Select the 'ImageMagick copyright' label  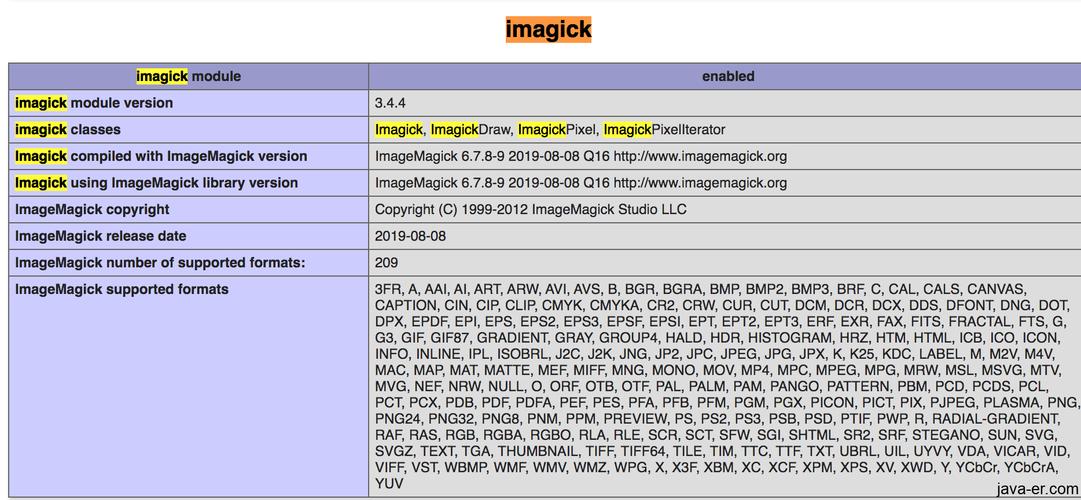coord(92,209)
